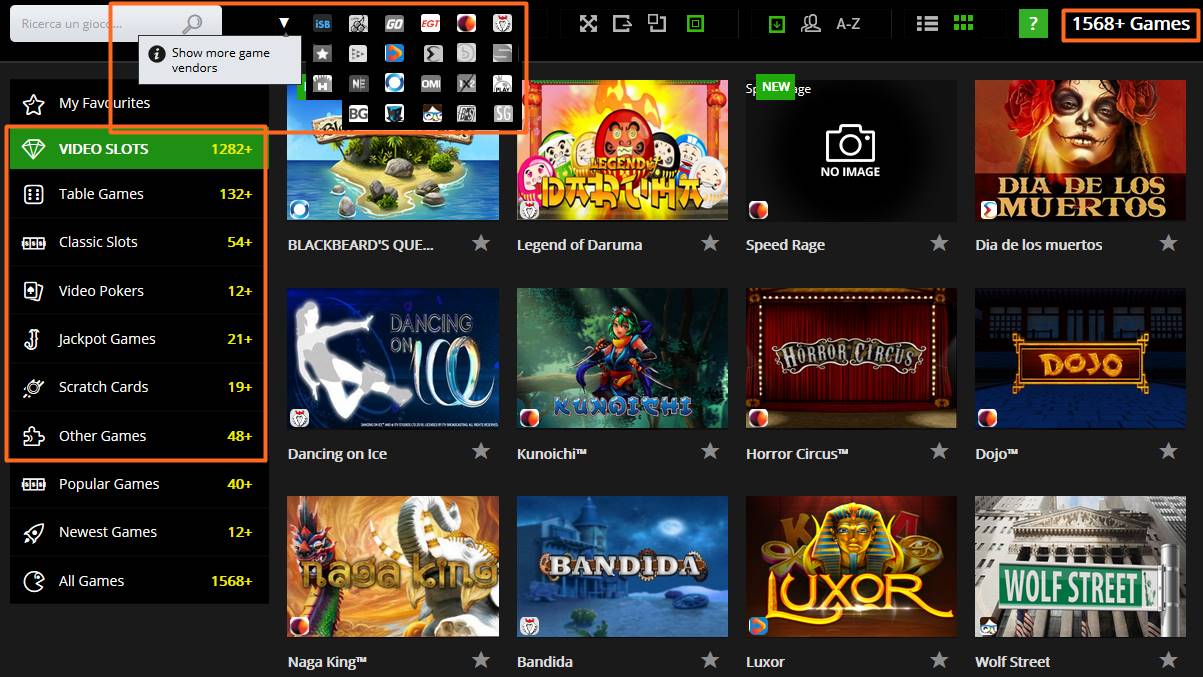Filter by OMI vendor icon
The image size is (1203, 677).
click(430, 83)
